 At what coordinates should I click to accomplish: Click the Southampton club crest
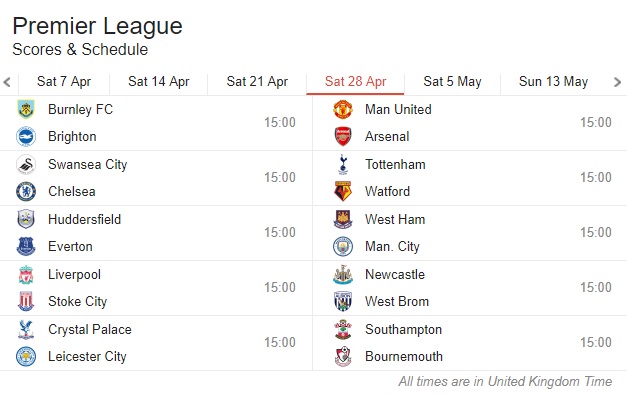pyautogui.click(x=343, y=329)
